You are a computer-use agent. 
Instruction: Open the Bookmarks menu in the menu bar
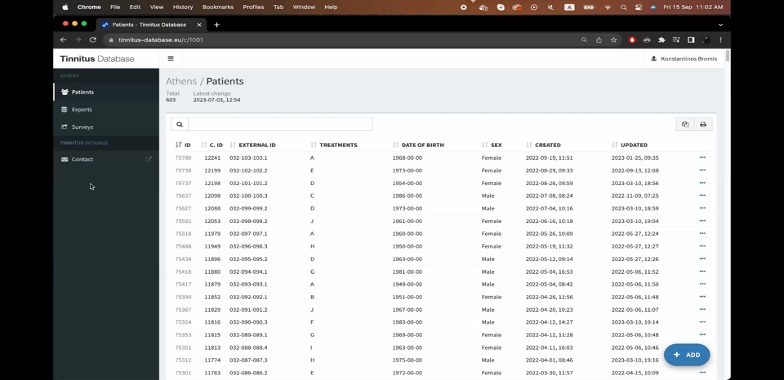(x=218, y=7)
